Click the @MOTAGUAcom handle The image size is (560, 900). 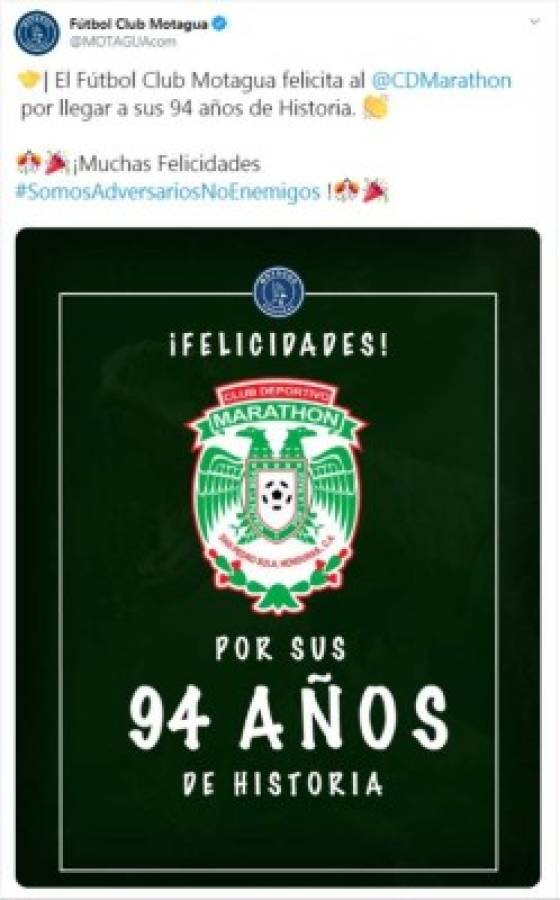tap(123, 41)
